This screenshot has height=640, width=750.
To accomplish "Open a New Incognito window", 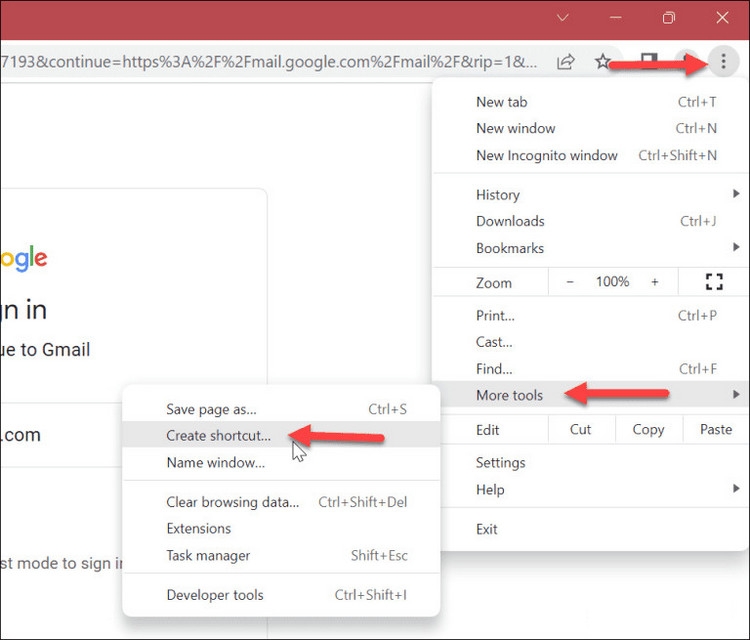I will click(591, 155).
